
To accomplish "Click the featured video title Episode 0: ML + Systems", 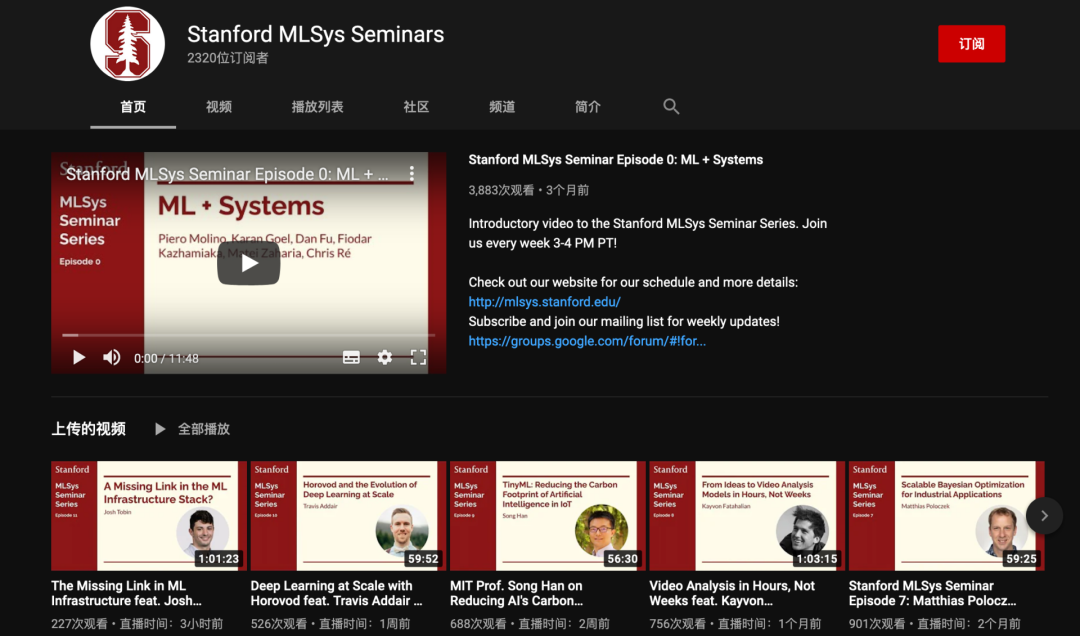I will tap(616, 160).
